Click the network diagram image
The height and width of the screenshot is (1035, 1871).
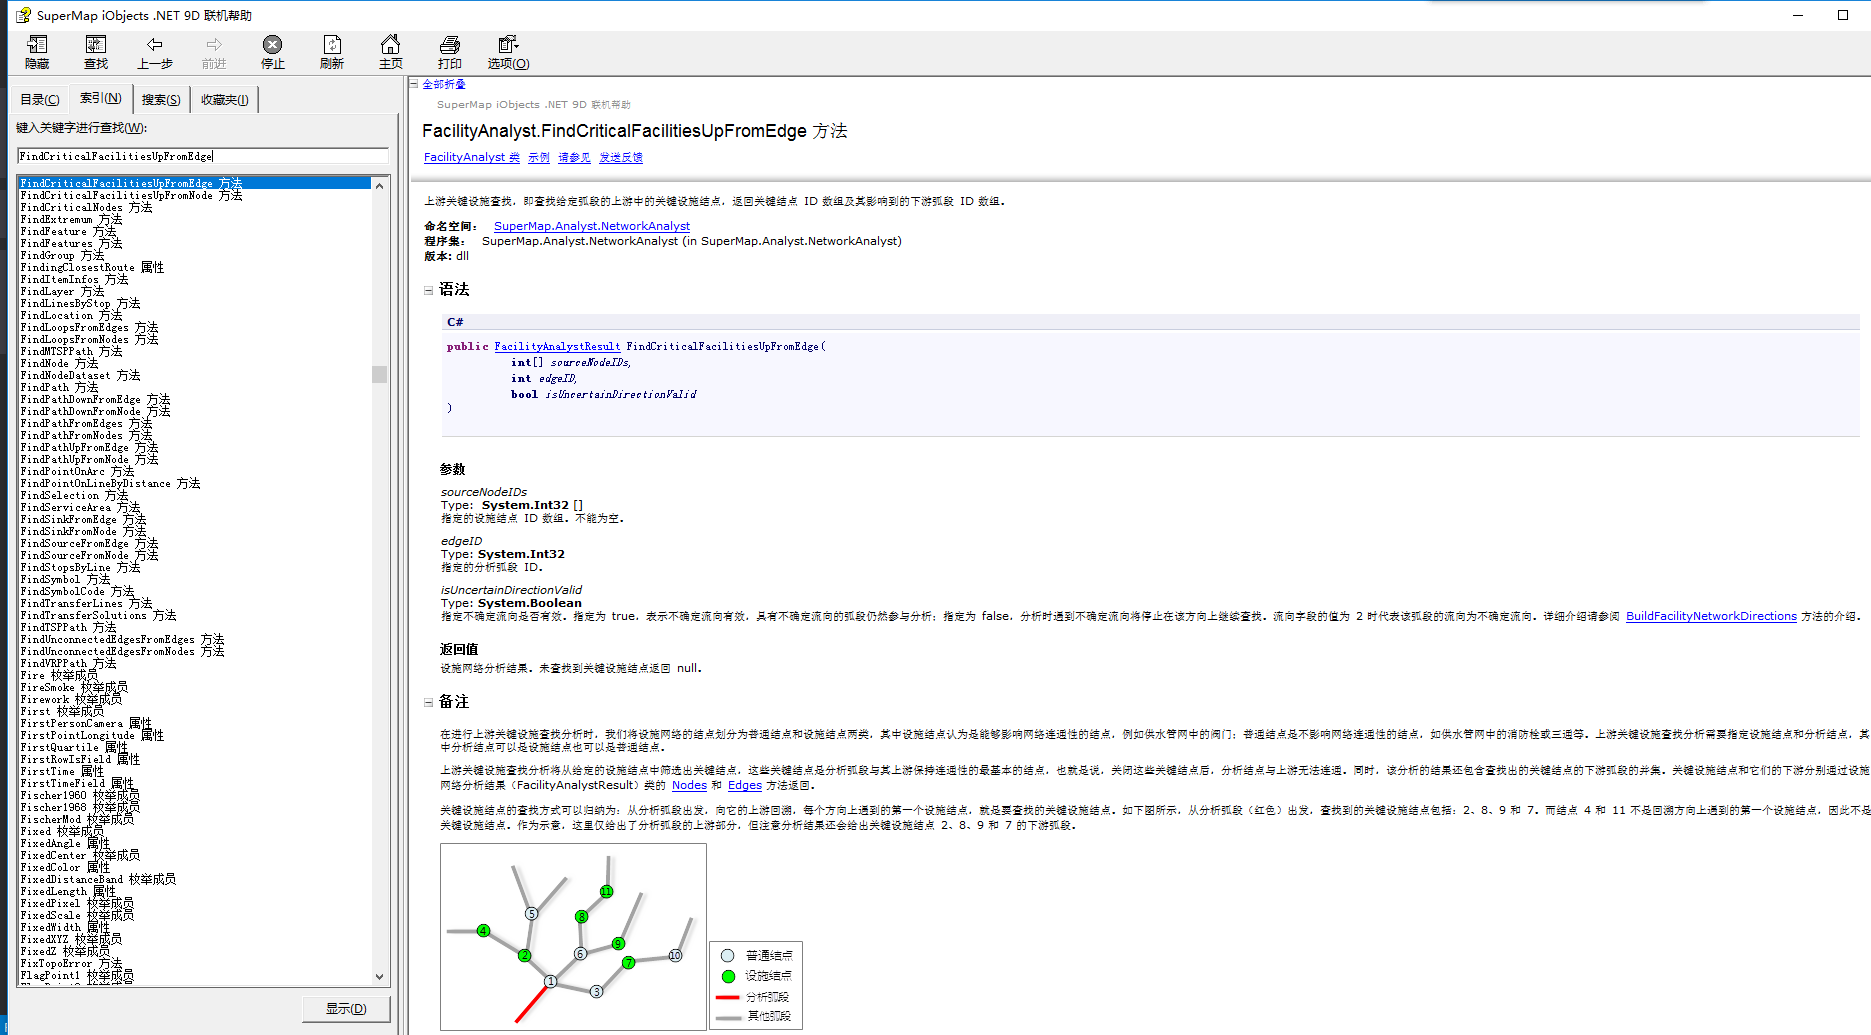coord(573,936)
